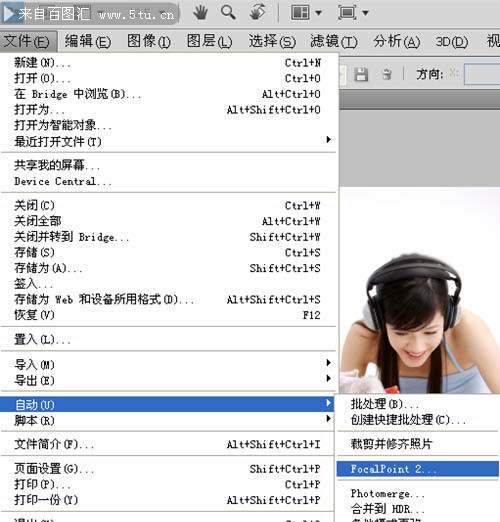Open Screen Mode dropdown arrow
The image size is (500, 522).
366,13
